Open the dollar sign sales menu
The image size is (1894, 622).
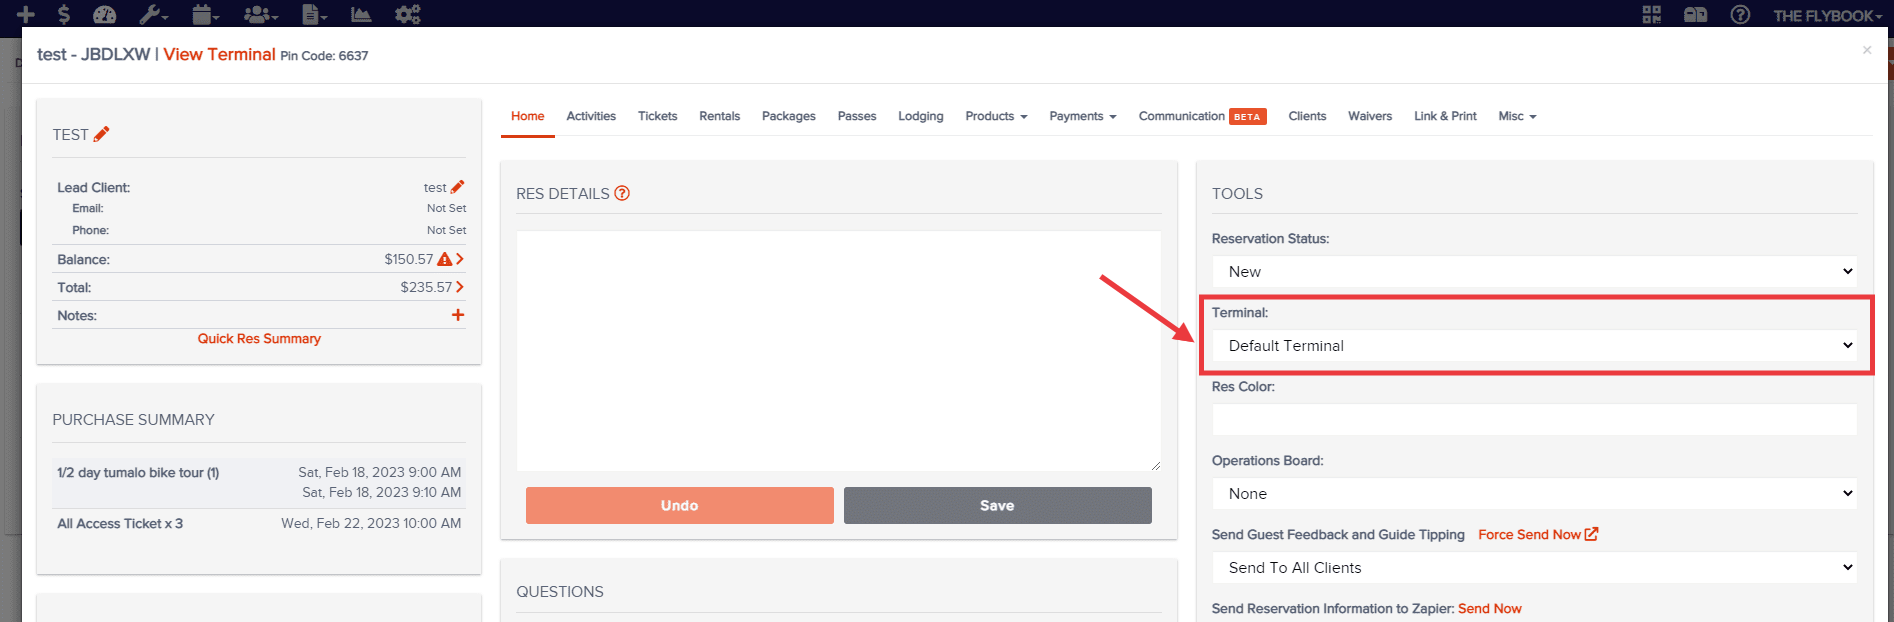tap(64, 14)
